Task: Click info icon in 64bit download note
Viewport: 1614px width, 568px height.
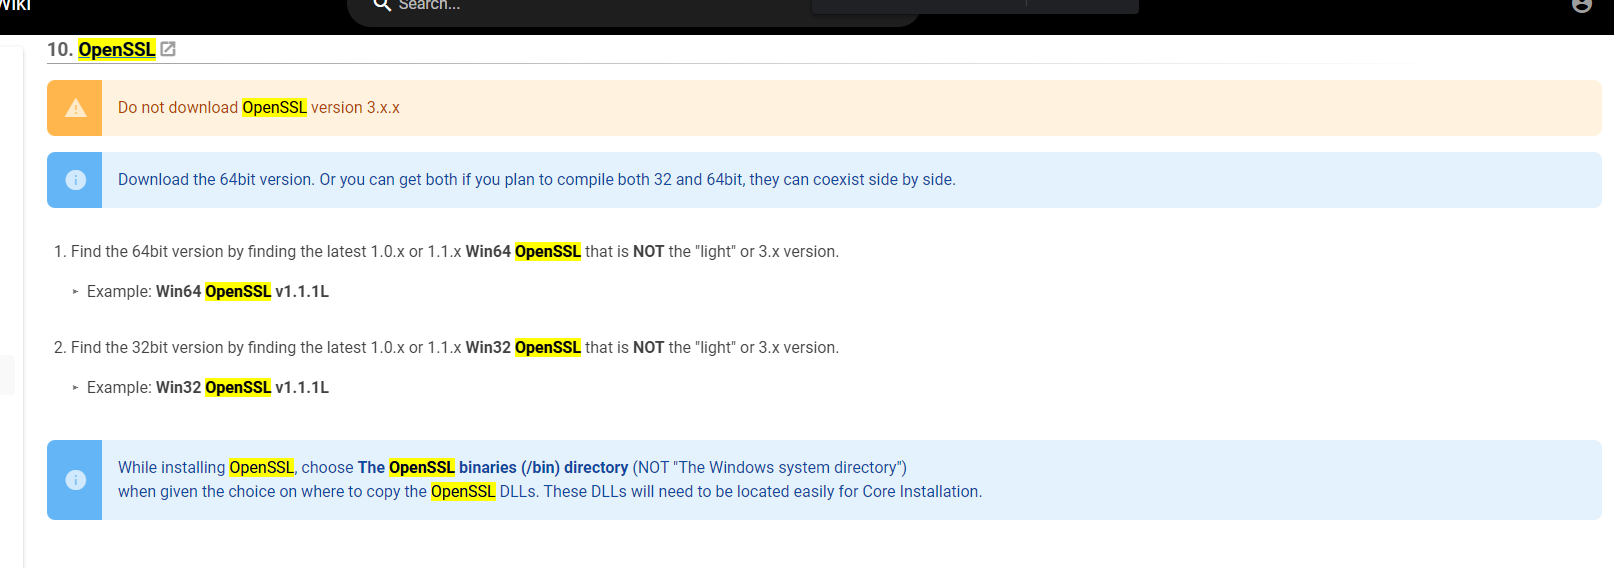Action: tap(75, 180)
